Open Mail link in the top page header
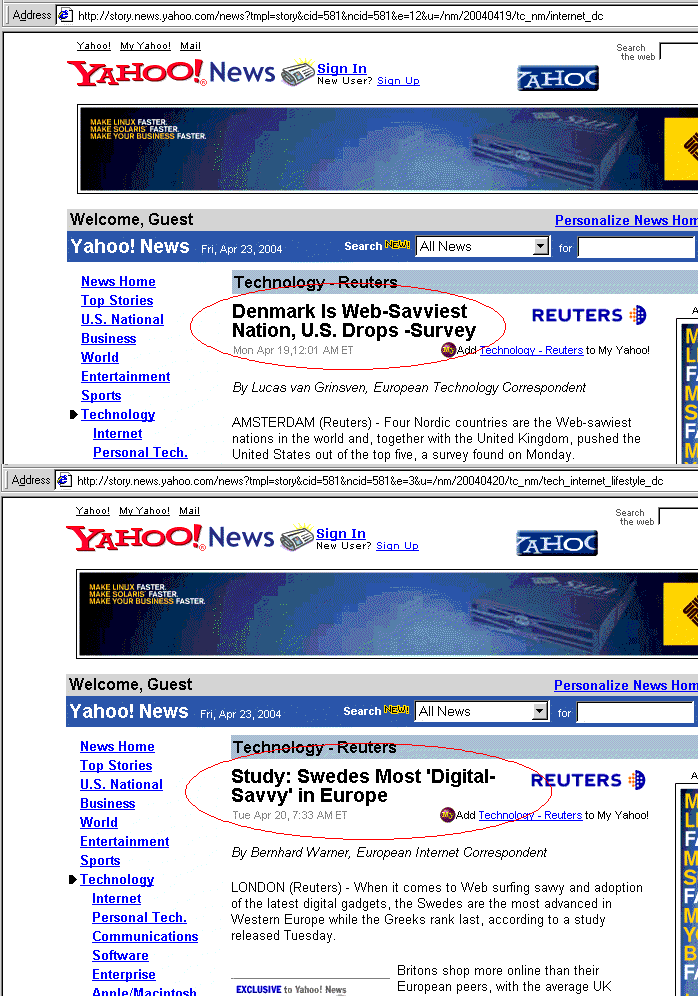Image resolution: width=698 pixels, height=996 pixels. tap(191, 46)
